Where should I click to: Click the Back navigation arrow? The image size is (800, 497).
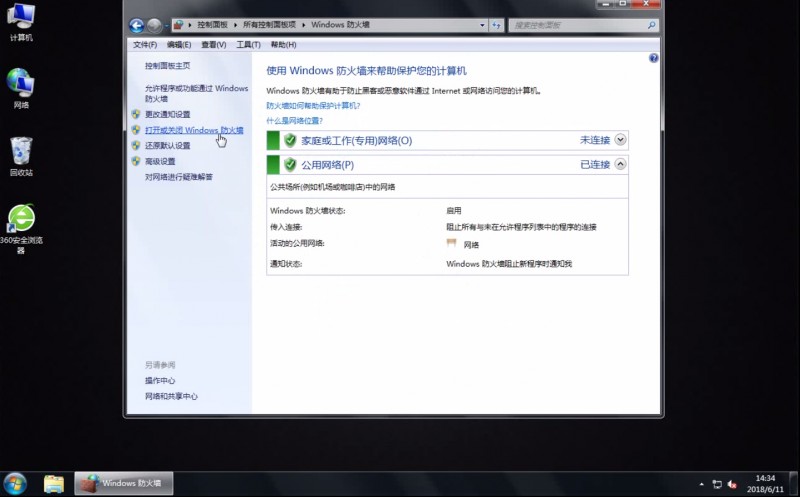click(136, 25)
